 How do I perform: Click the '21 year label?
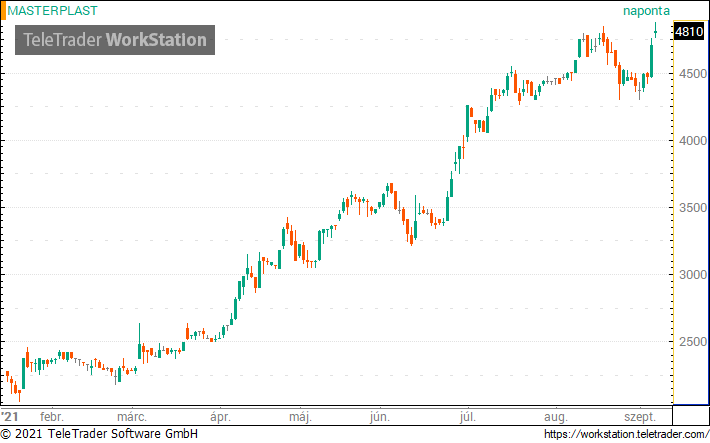tap(10, 416)
